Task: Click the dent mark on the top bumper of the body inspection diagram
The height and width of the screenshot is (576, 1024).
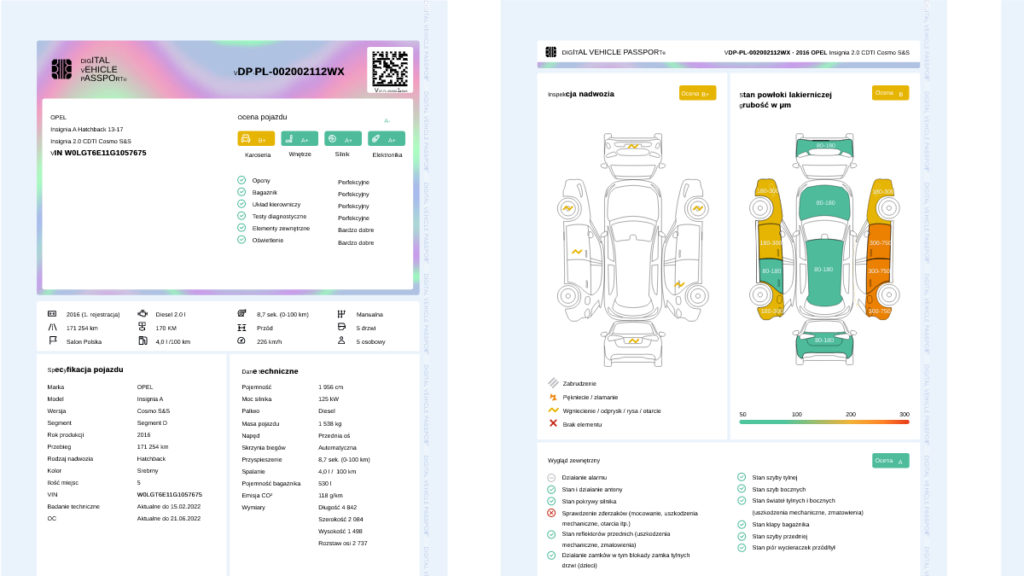Action: point(633,146)
